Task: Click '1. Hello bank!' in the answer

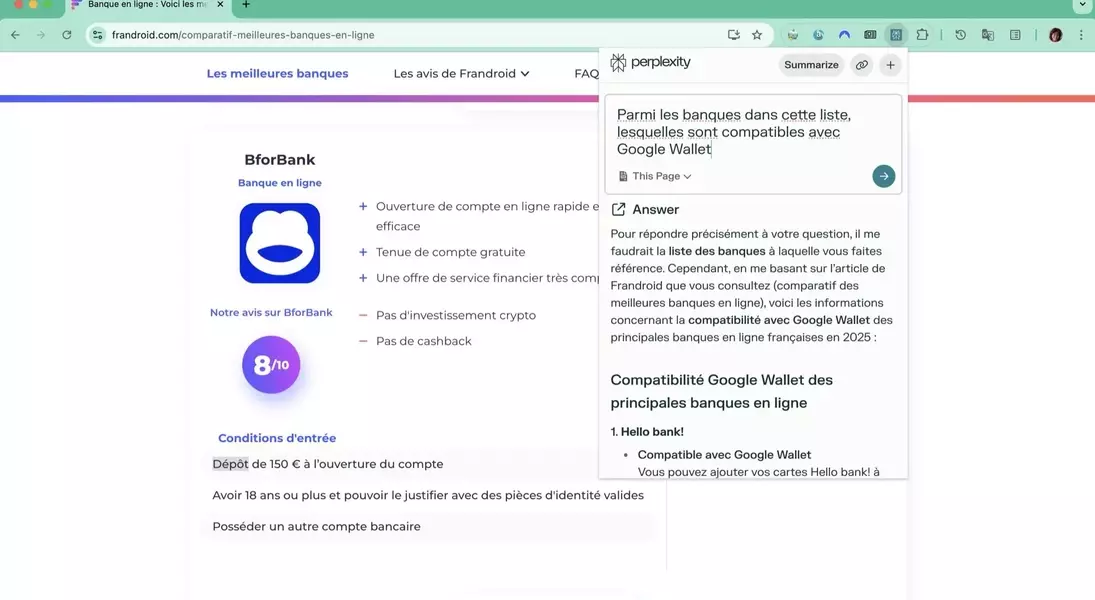Action: click(647, 432)
